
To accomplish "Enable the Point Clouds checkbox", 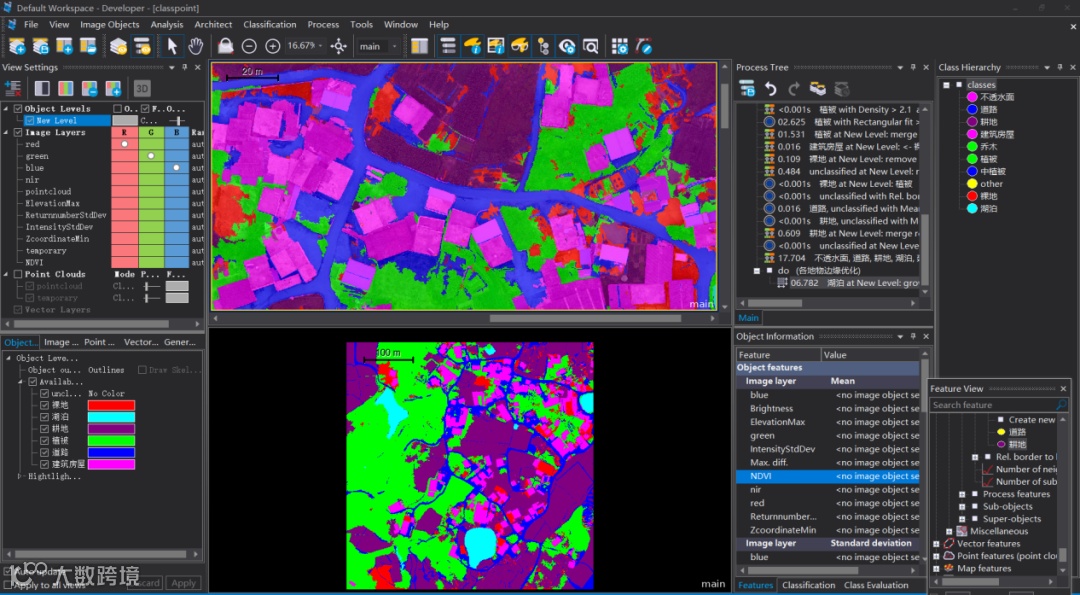I will point(18,274).
